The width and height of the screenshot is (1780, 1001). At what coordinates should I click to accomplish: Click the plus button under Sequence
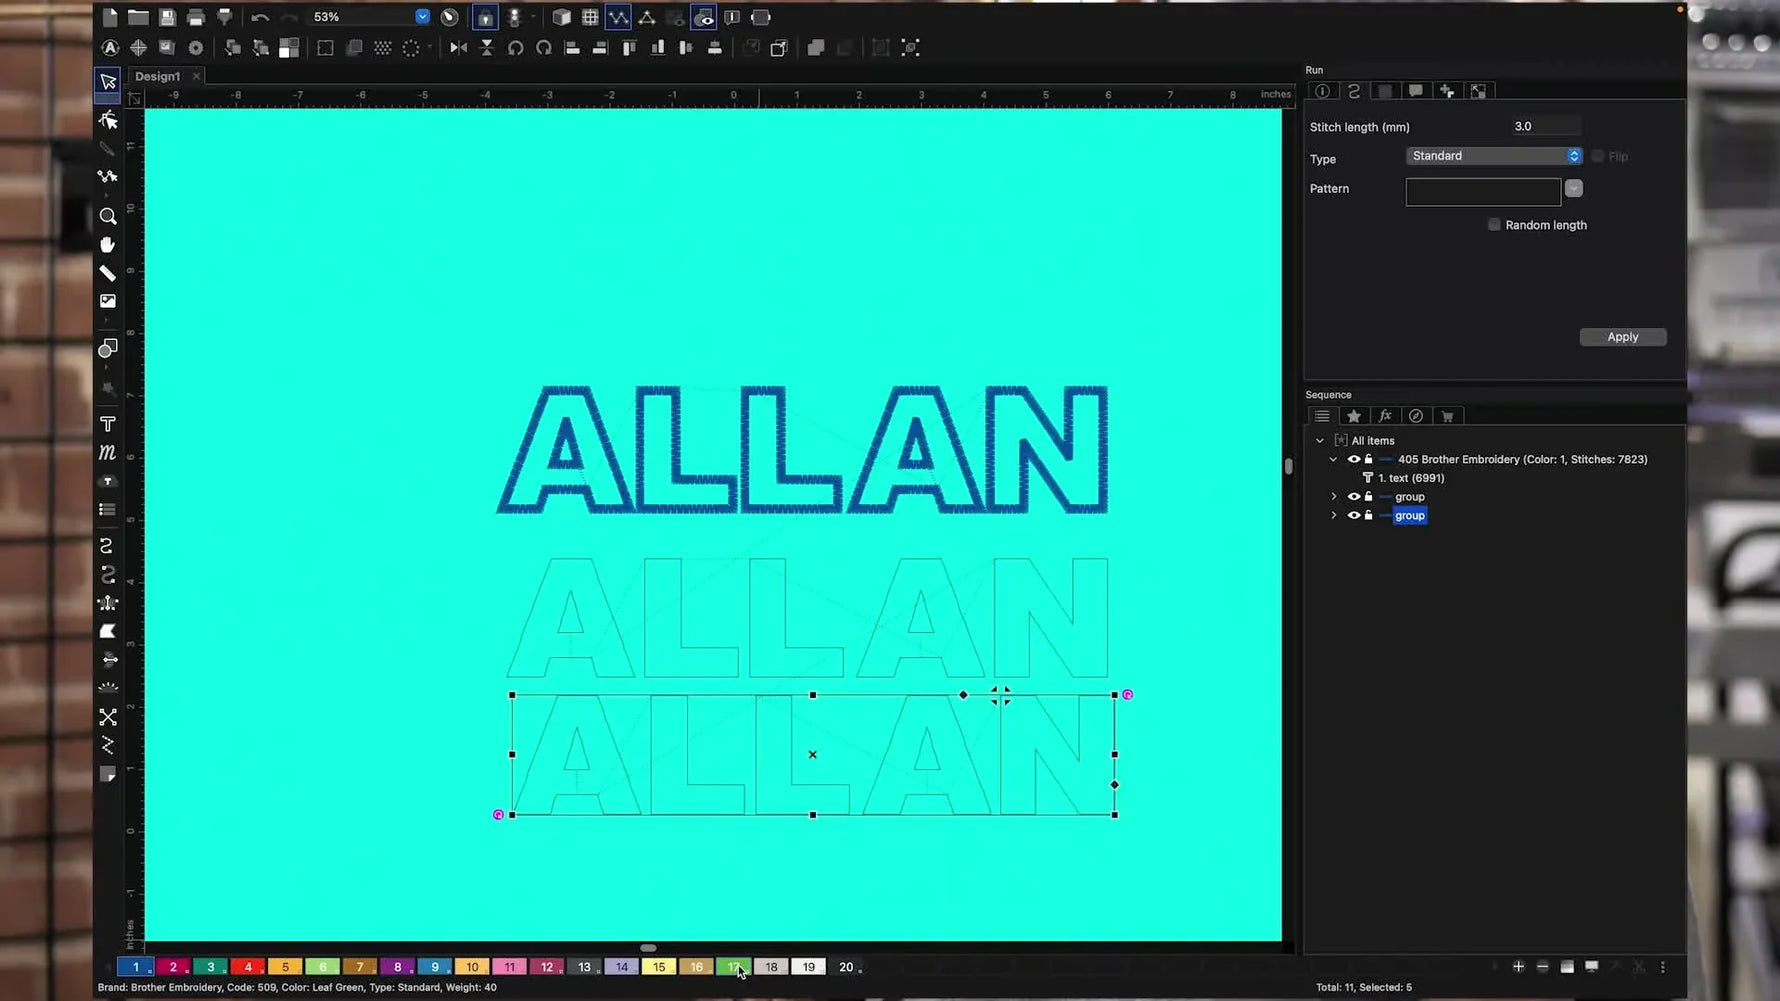(x=1518, y=967)
